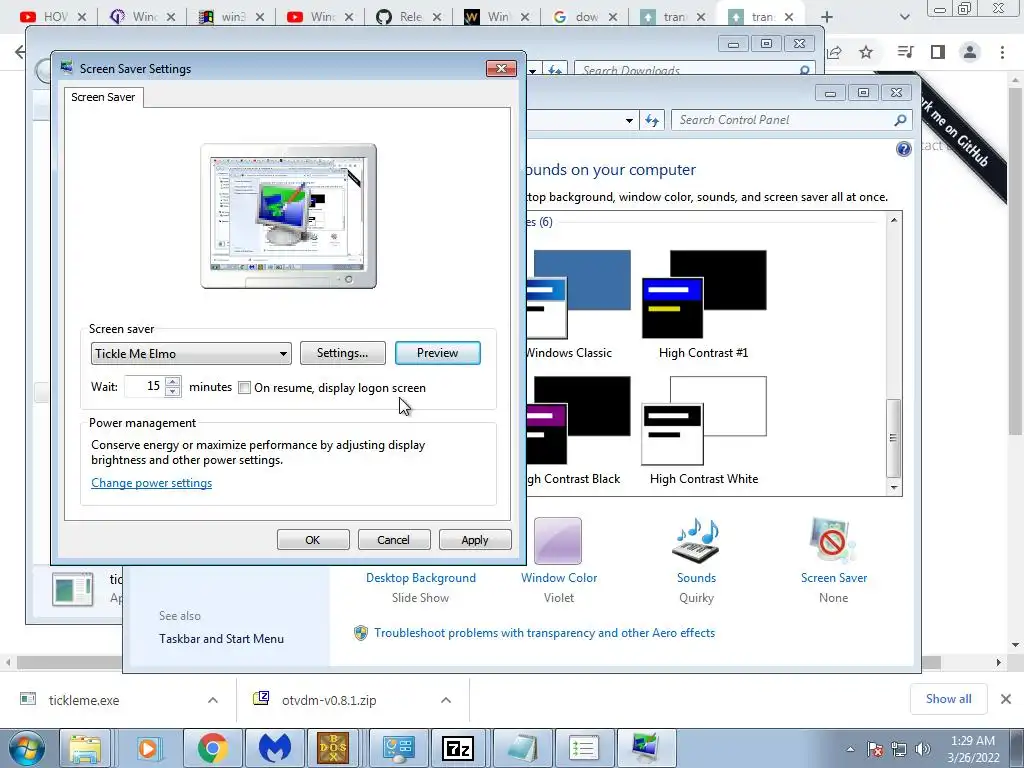Click the themes list scroll-up arrow
Image resolution: width=1024 pixels, height=768 pixels.
893,220
